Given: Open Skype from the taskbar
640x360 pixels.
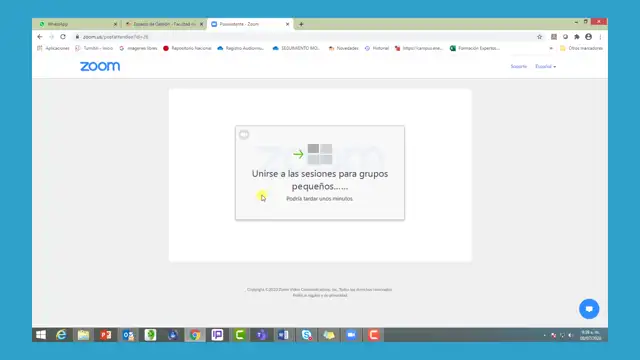Looking at the screenshot, I should coord(307,335).
